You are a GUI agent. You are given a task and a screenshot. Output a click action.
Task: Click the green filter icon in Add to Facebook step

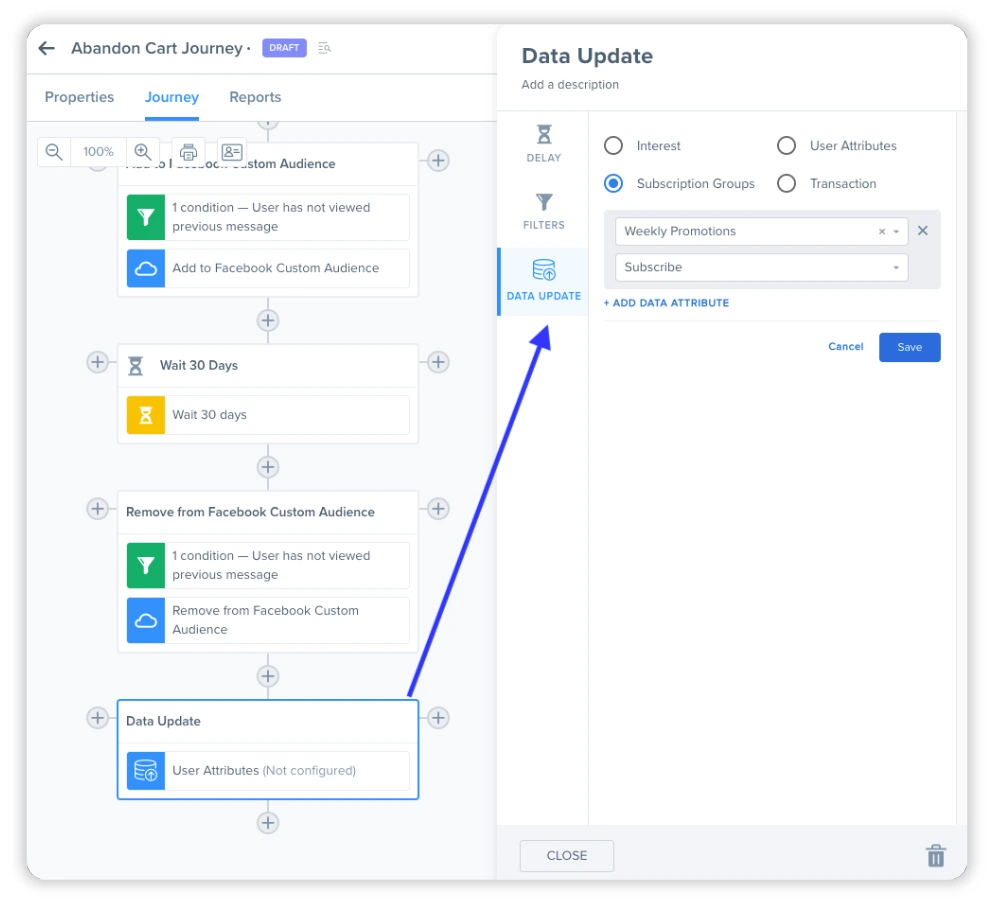click(x=146, y=217)
